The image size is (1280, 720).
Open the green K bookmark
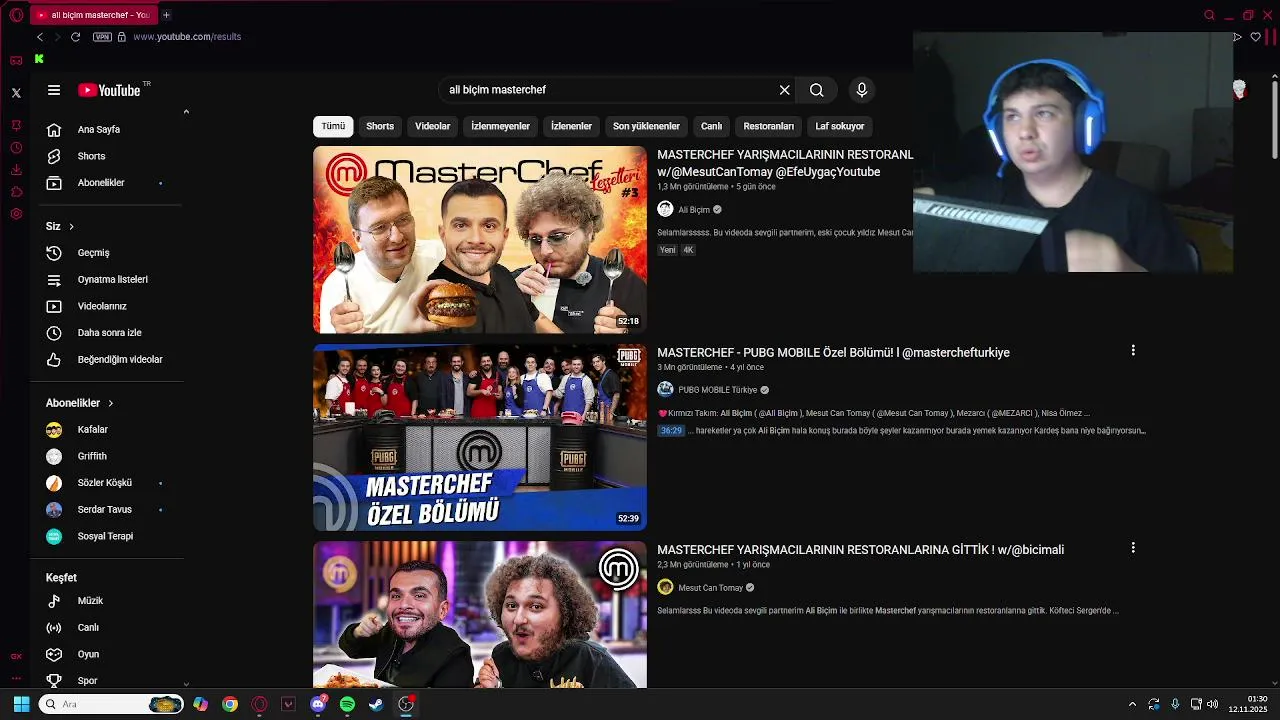pyautogui.click(x=39, y=59)
